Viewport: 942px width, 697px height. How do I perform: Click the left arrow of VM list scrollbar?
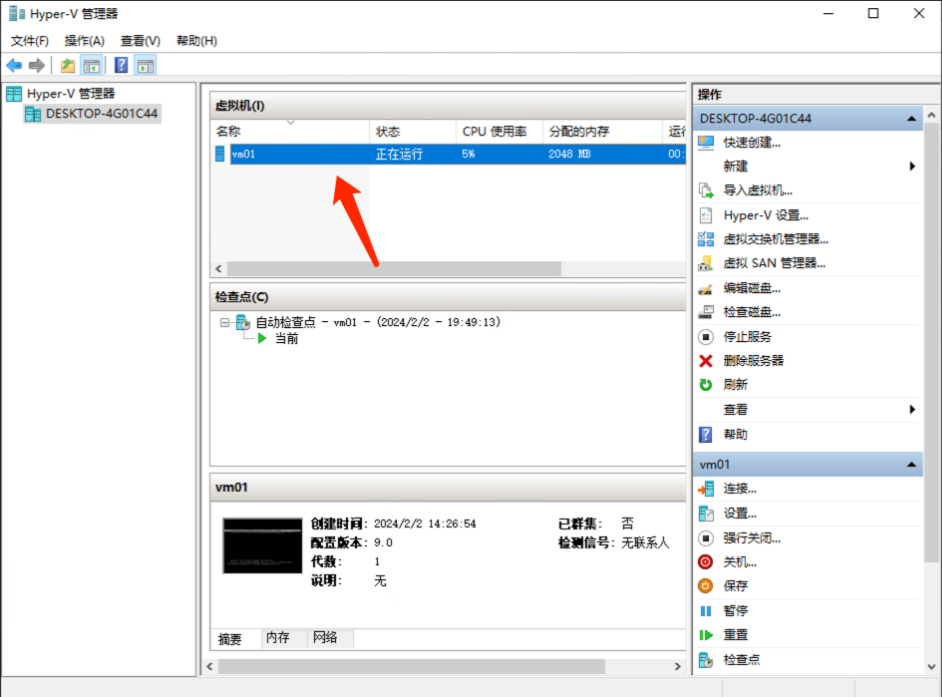(x=219, y=269)
